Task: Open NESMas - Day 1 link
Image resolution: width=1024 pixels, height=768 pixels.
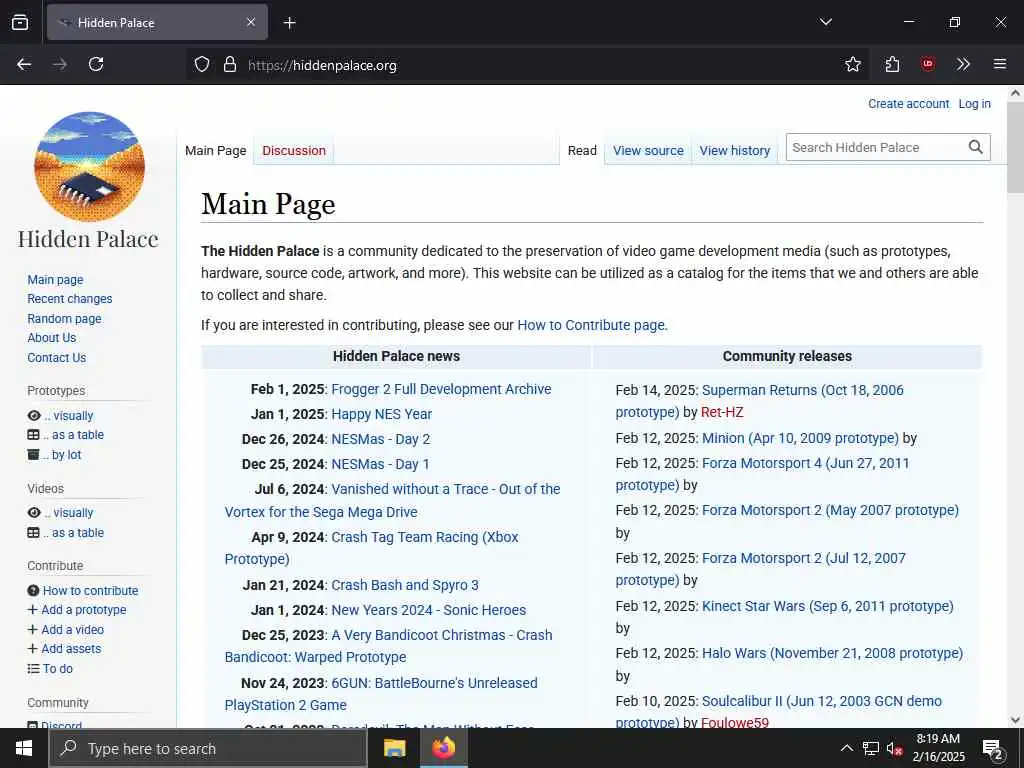Action: coord(380,464)
